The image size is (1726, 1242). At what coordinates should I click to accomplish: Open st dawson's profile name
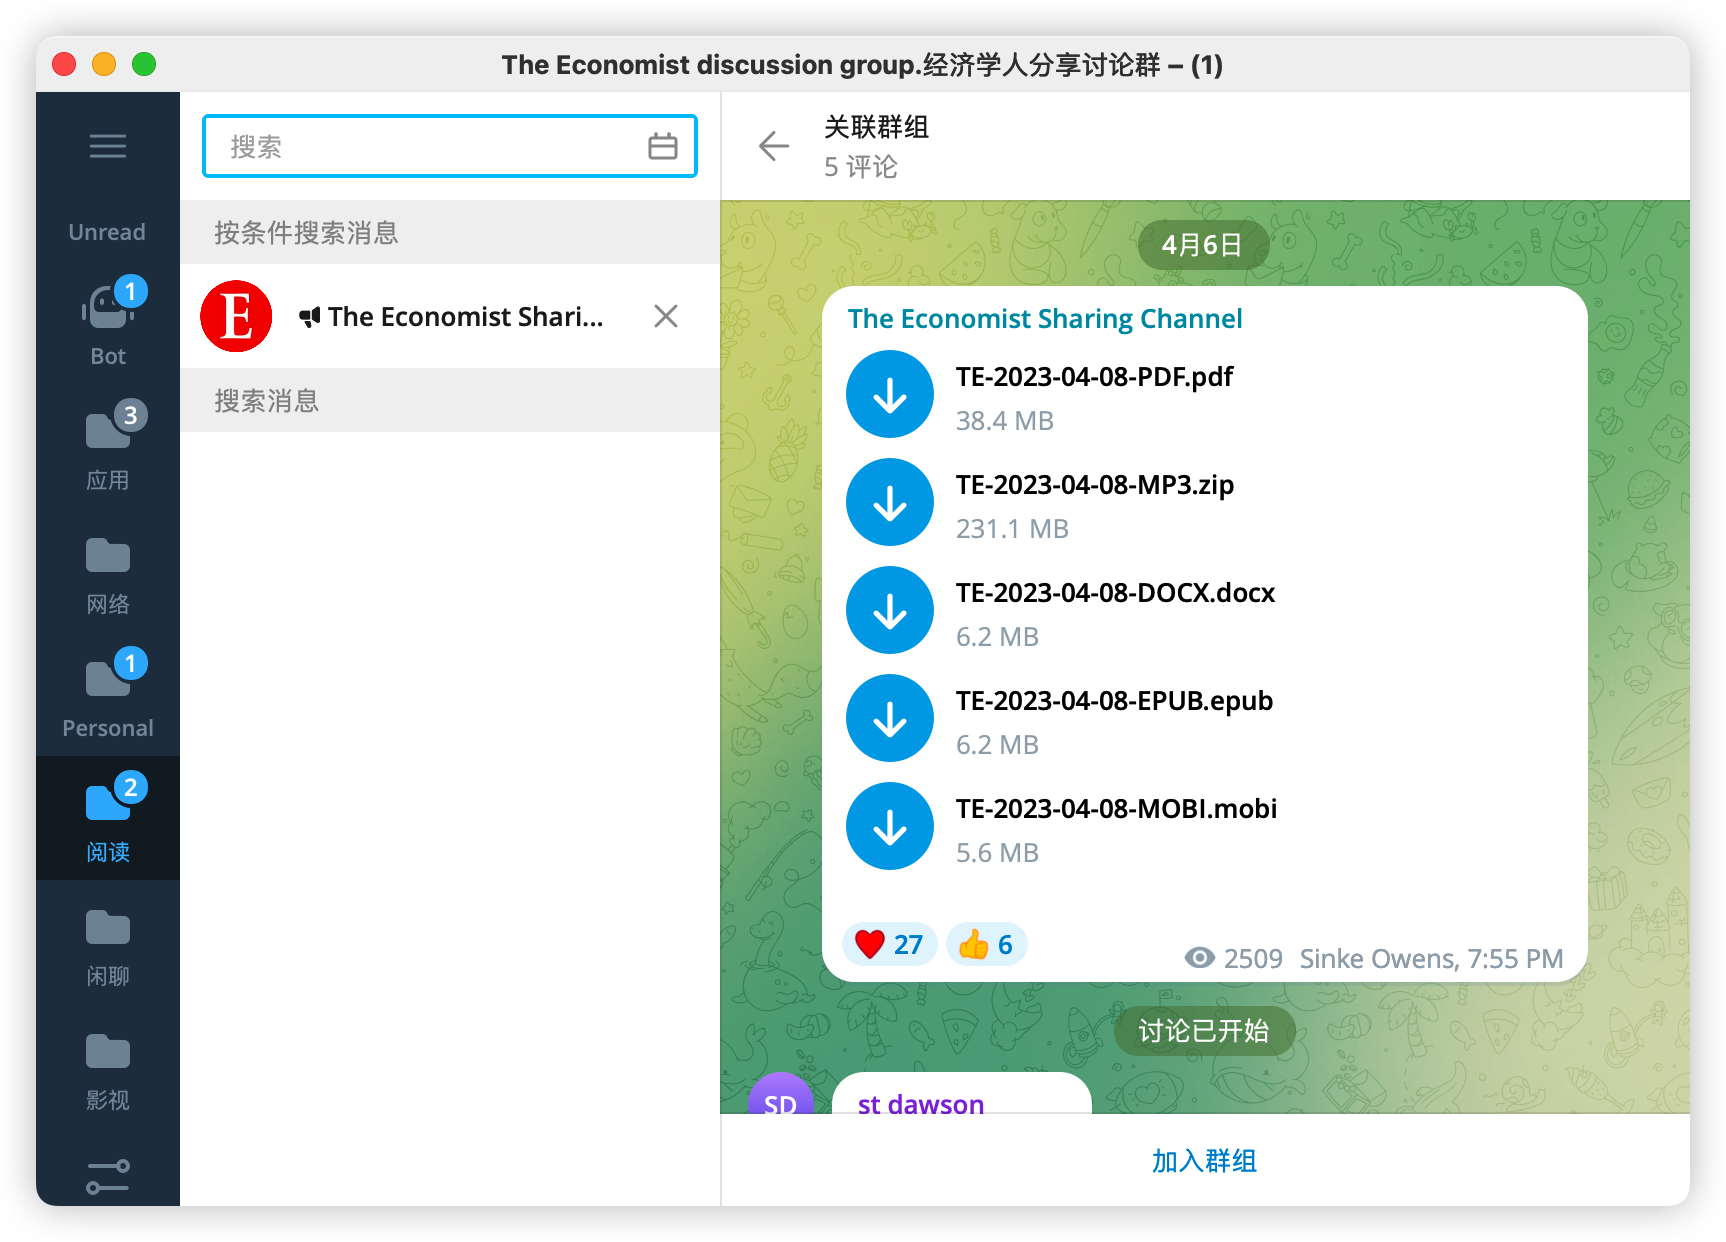pos(921,1103)
